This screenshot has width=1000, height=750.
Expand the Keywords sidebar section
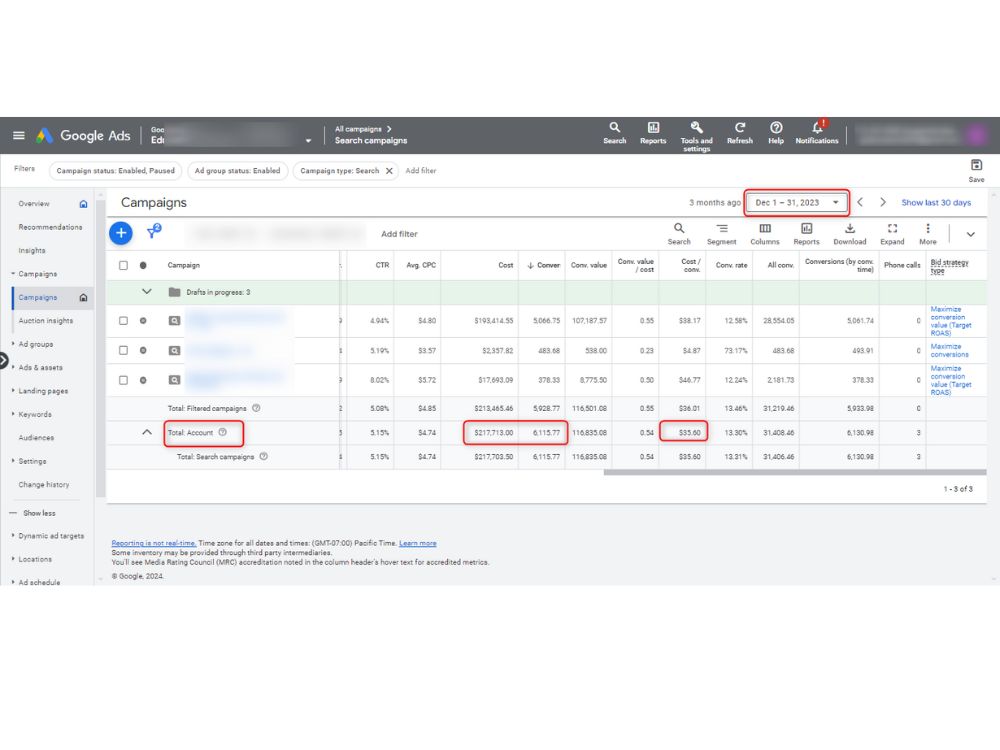pyautogui.click(x=34, y=415)
